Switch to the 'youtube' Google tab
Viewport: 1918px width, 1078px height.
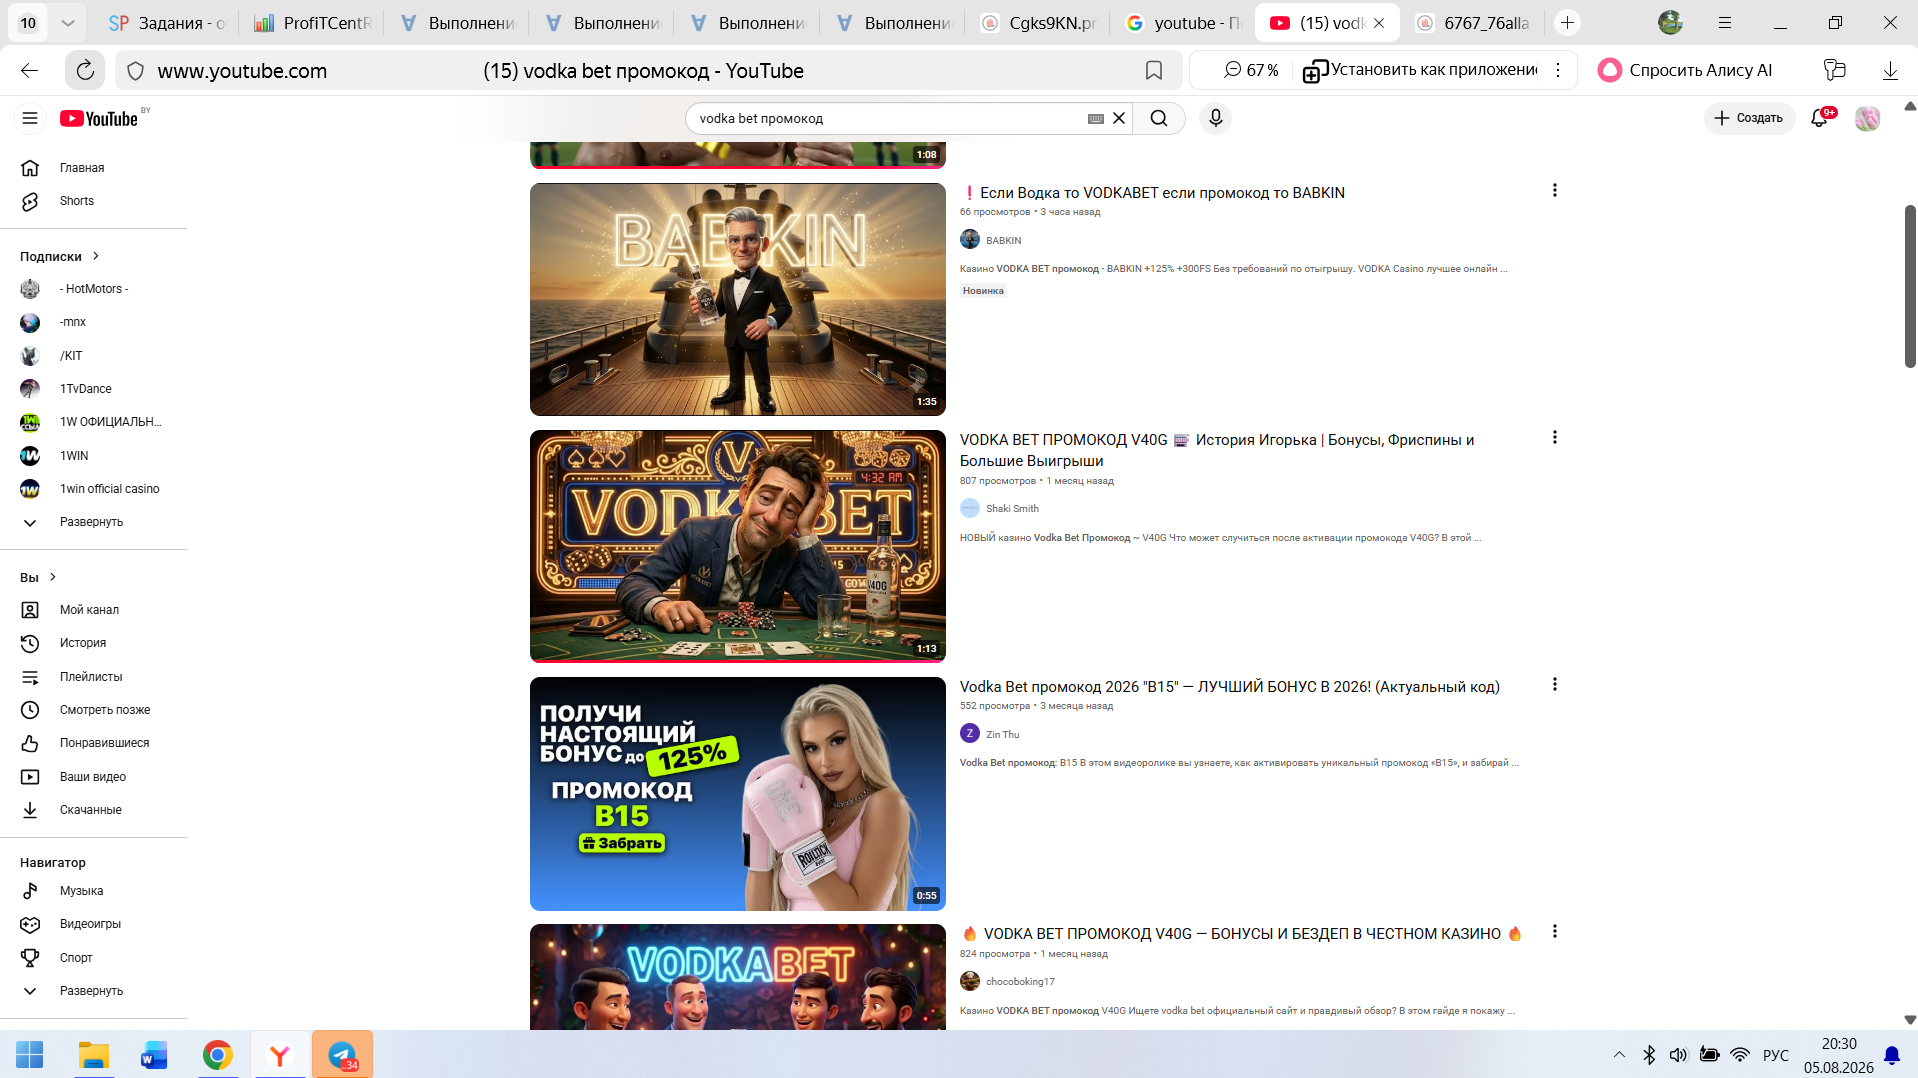pos(1184,23)
